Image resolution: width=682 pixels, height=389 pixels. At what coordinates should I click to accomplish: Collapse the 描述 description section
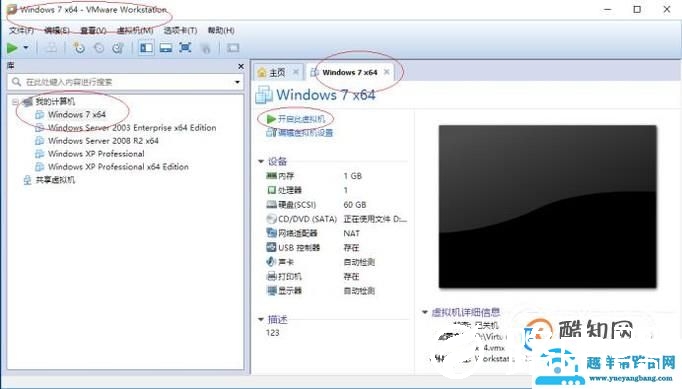(261, 319)
